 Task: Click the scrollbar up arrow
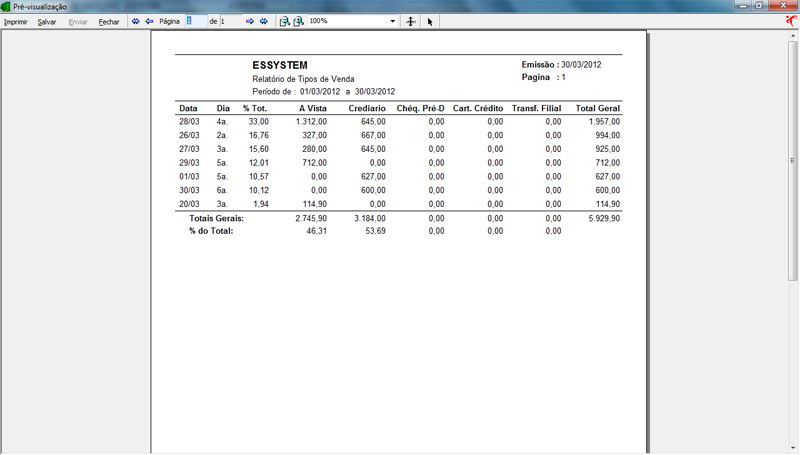pos(793,36)
